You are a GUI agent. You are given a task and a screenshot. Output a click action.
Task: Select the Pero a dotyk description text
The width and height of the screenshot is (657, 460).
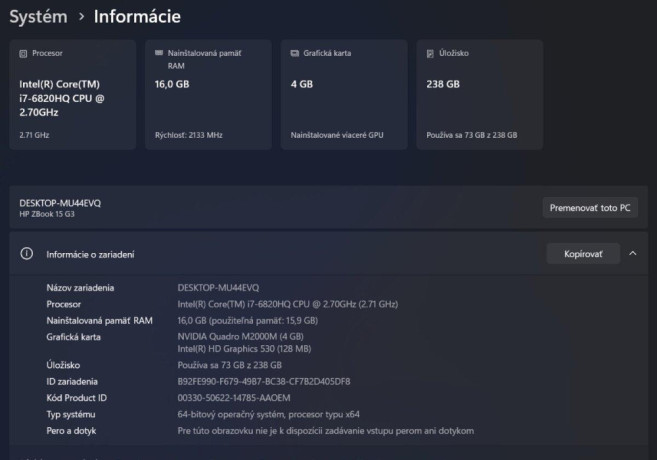click(x=326, y=431)
